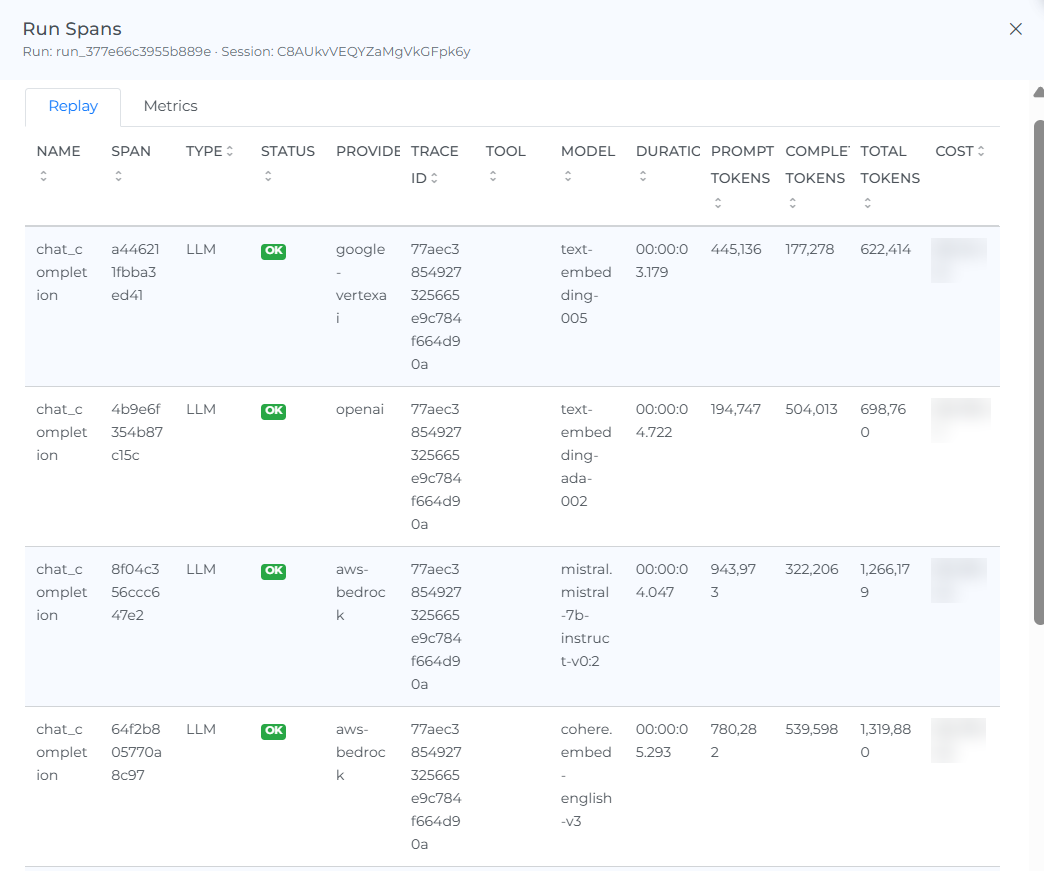Click the text-embedding-ada-002 model cell
This screenshot has width=1044, height=871.
(586, 455)
